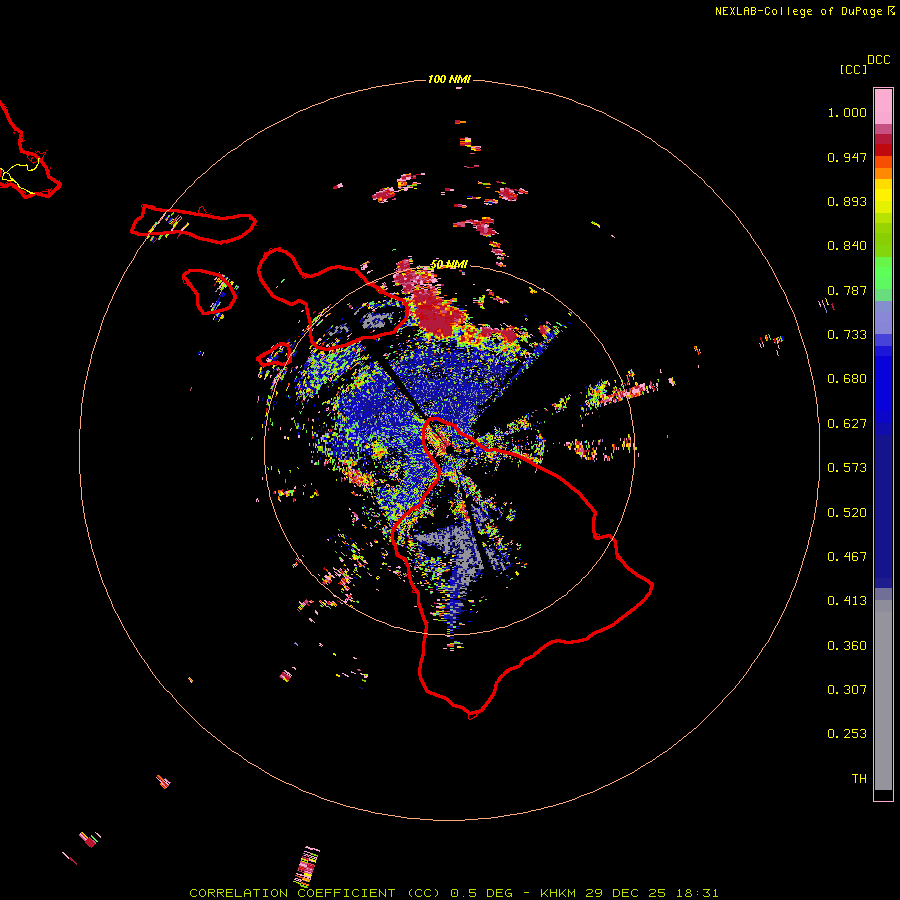Click the 0.467 color scale value

847,557
